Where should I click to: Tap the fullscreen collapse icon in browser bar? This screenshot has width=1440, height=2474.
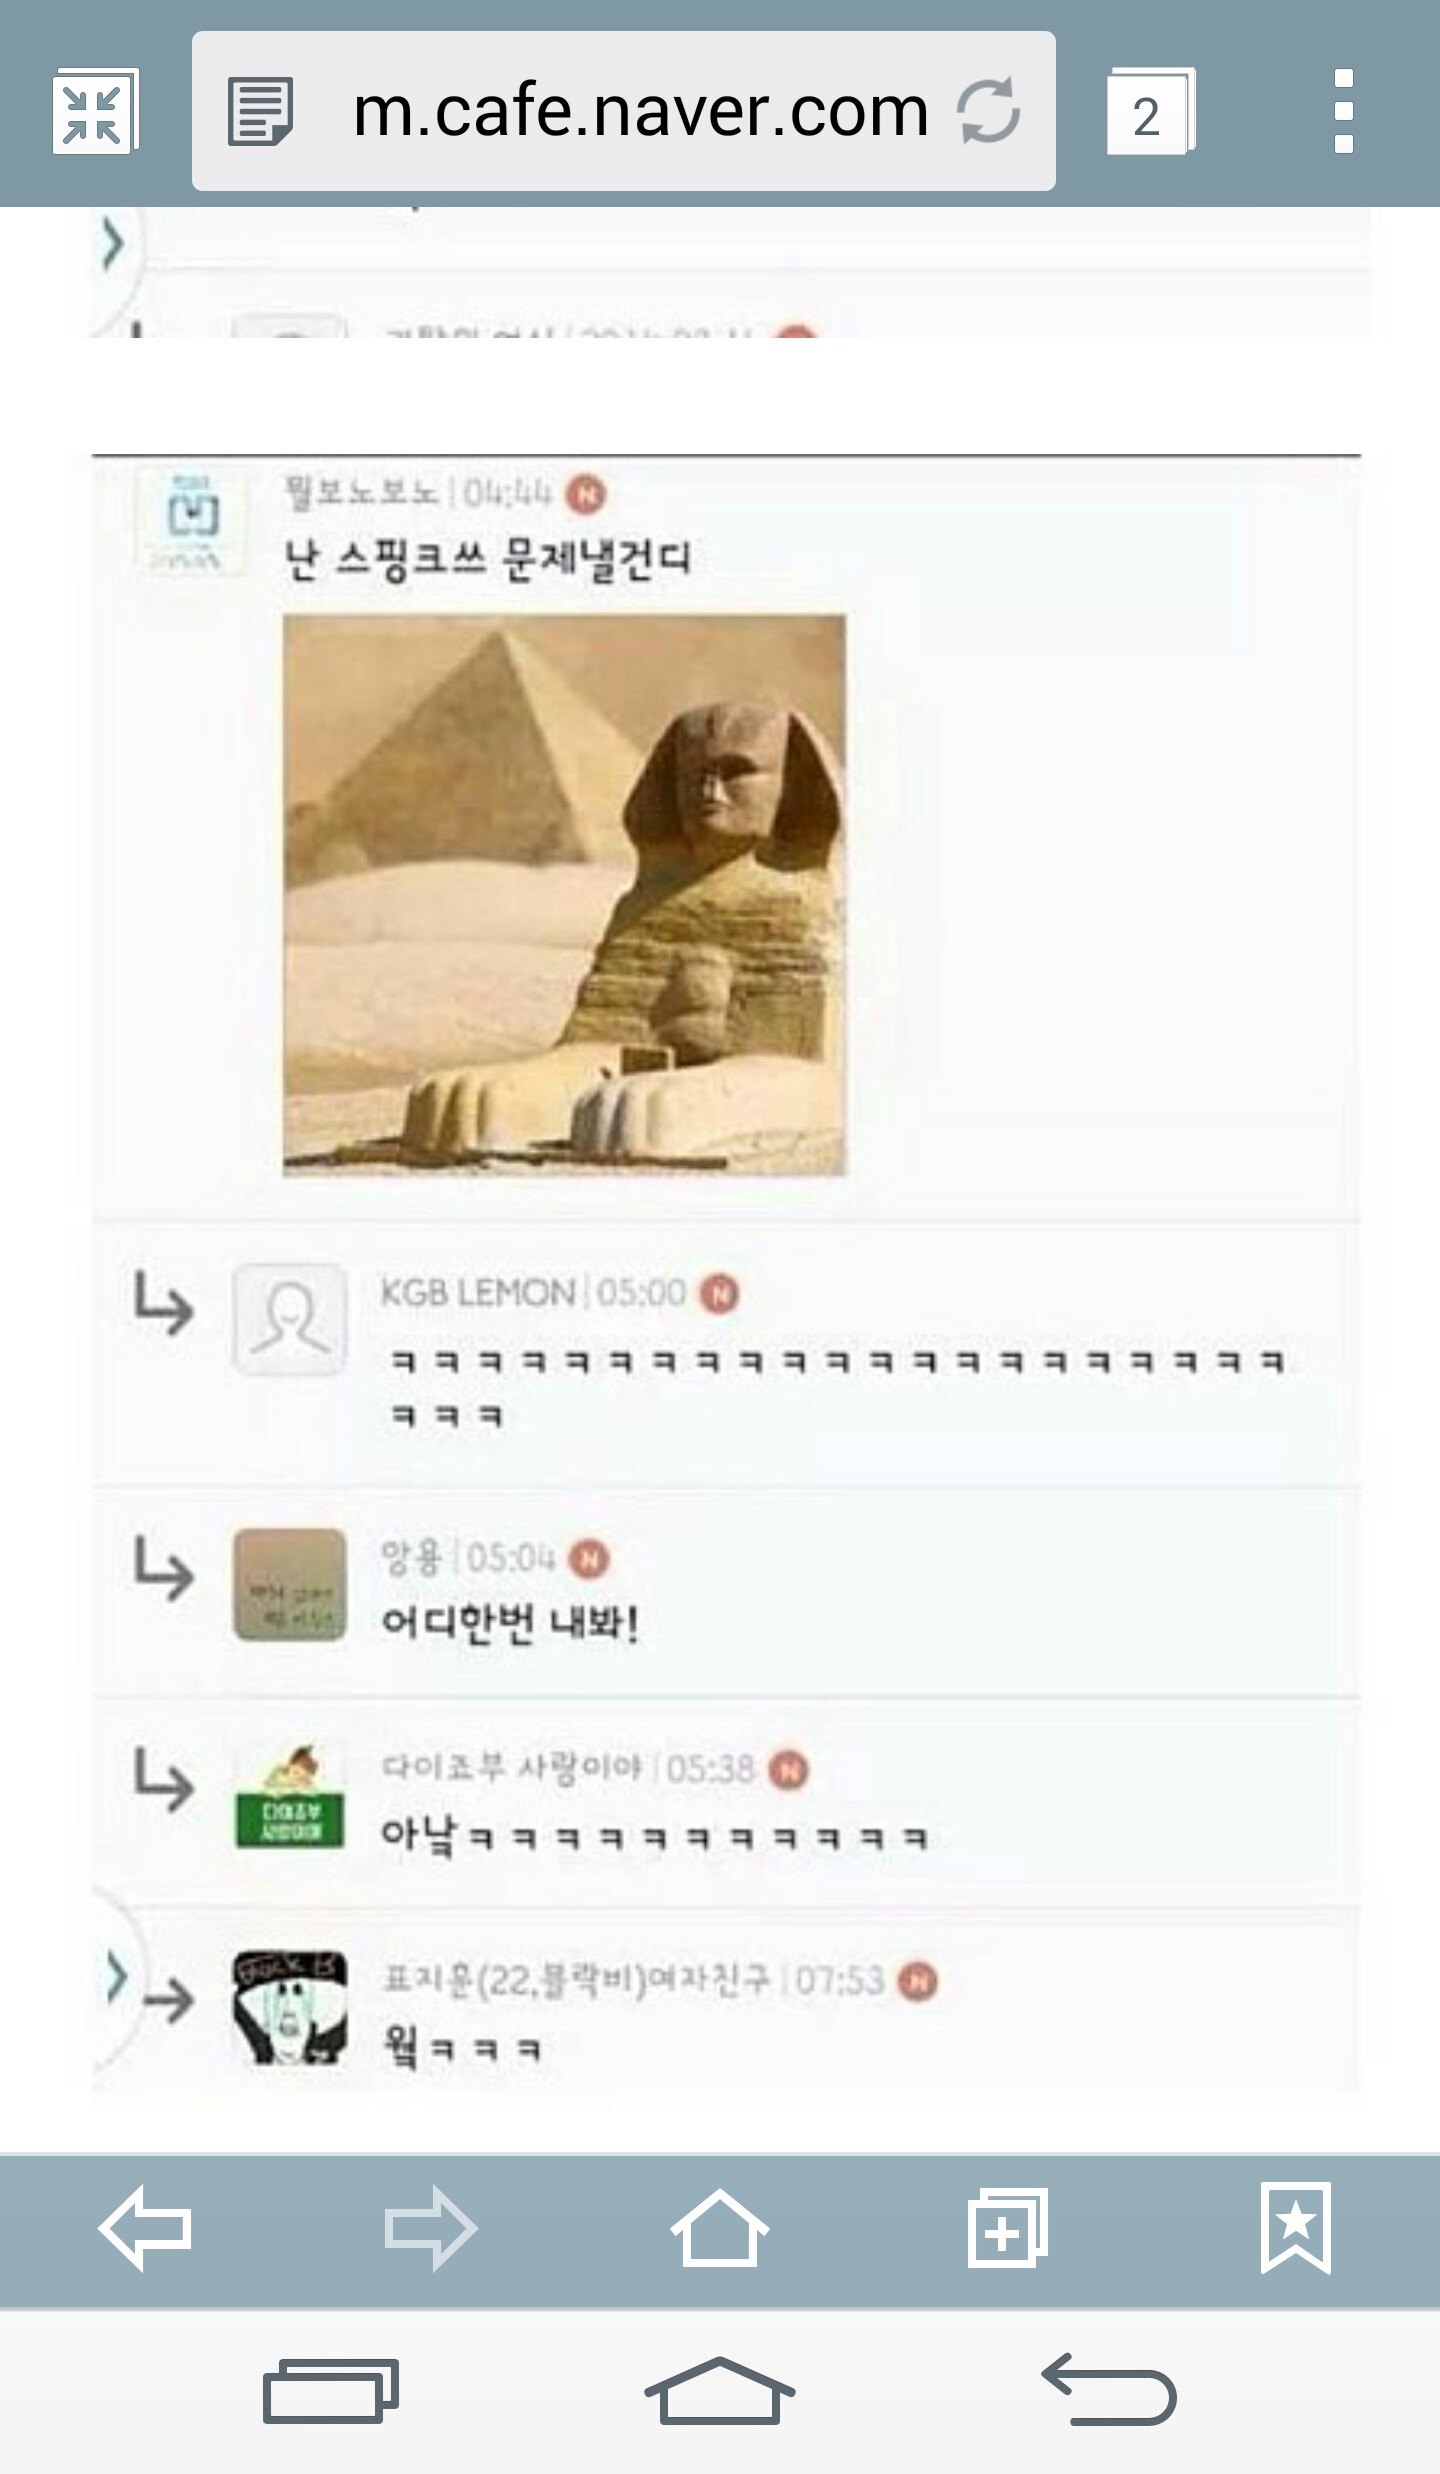click(x=95, y=111)
